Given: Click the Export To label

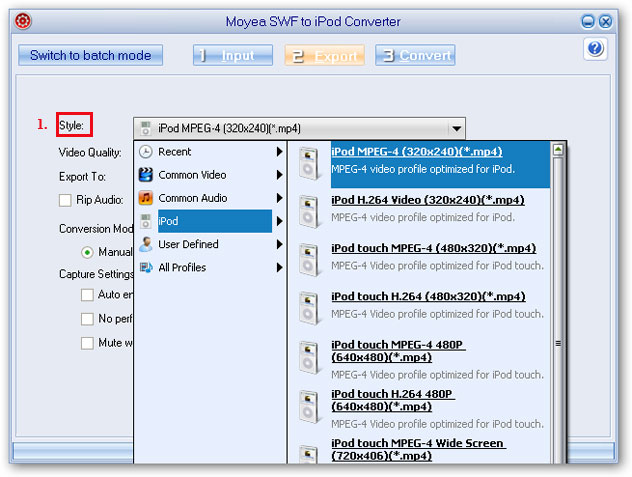Looking at the screenshot, I should [x=82, y=177].
